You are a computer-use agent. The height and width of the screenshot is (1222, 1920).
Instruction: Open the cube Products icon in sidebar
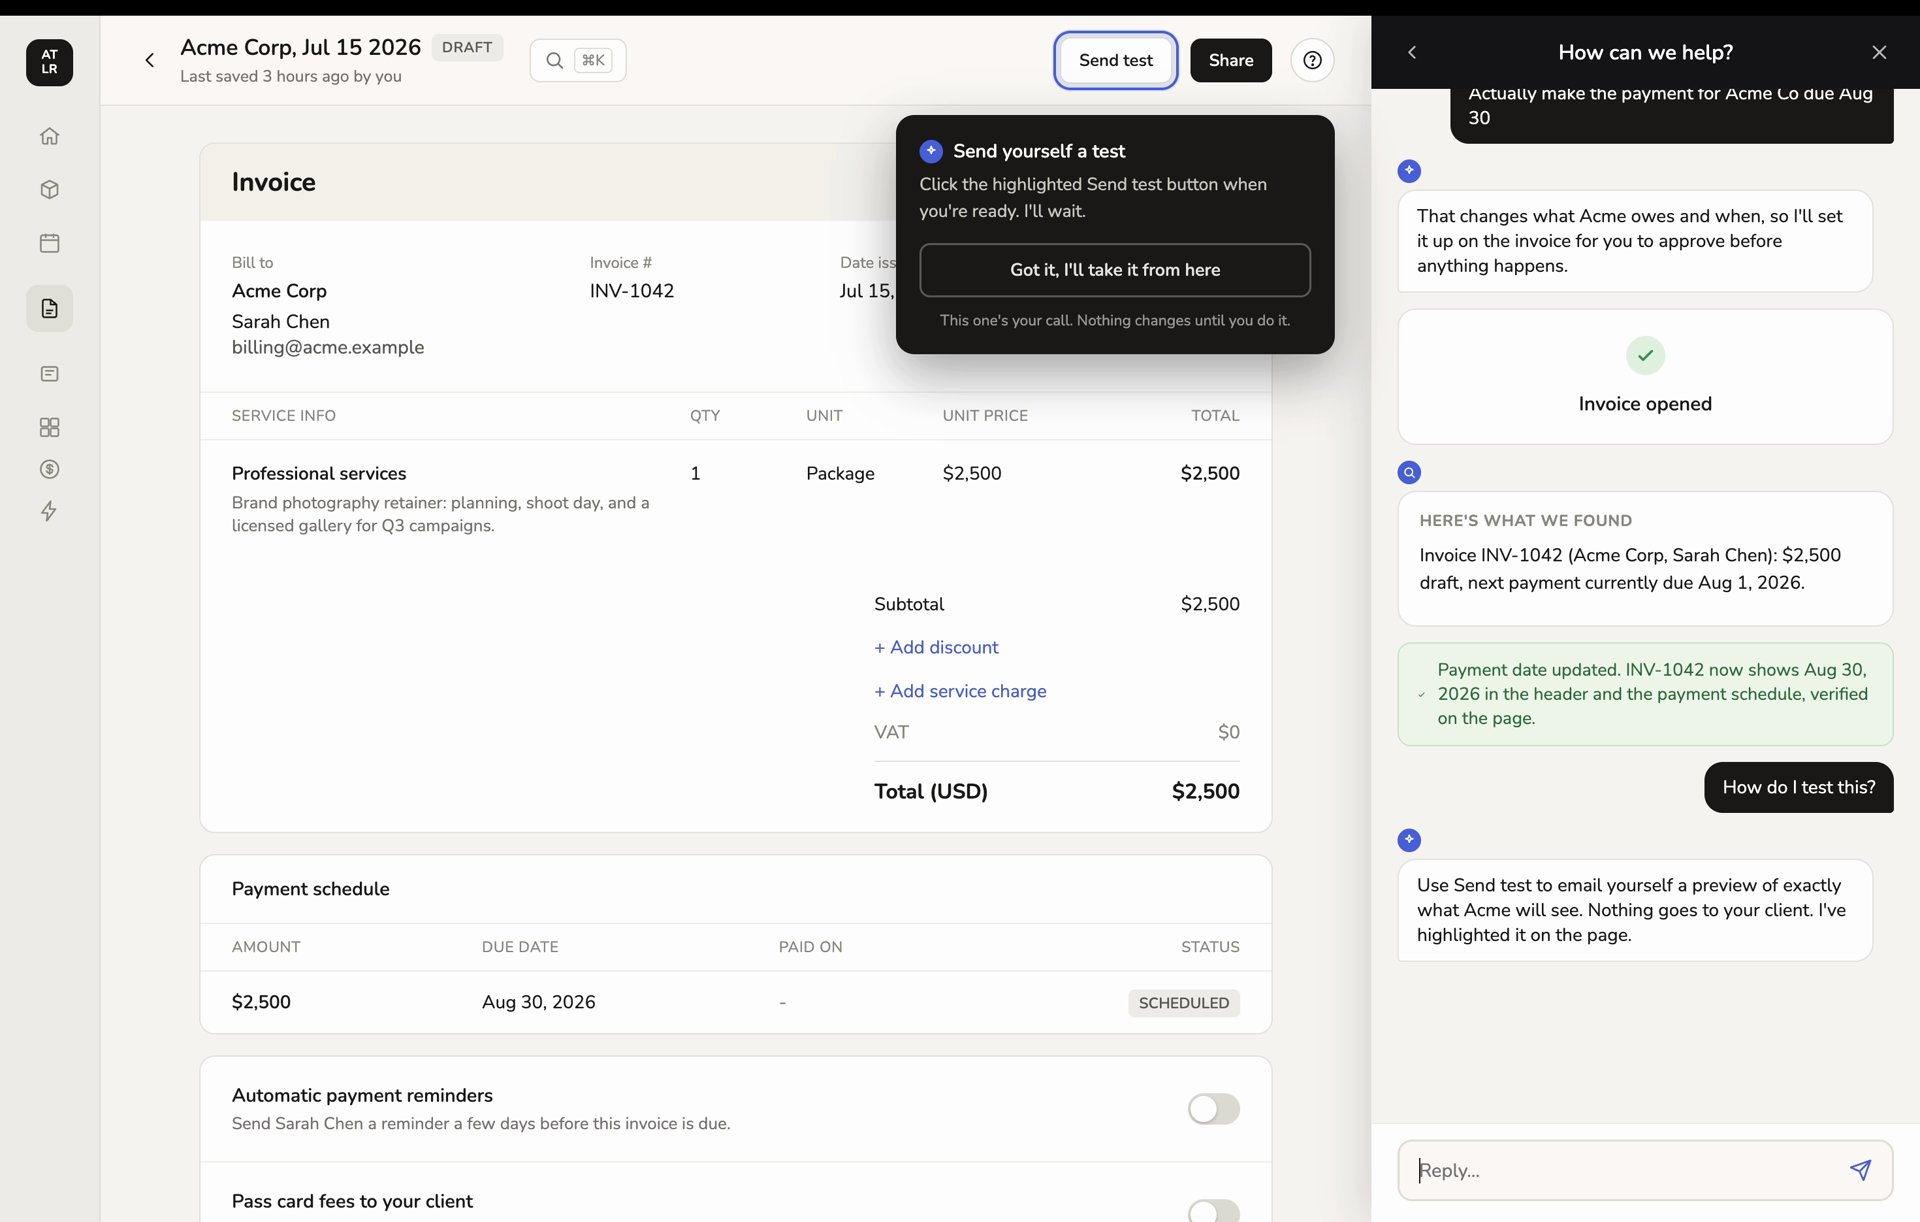(49, 190)
